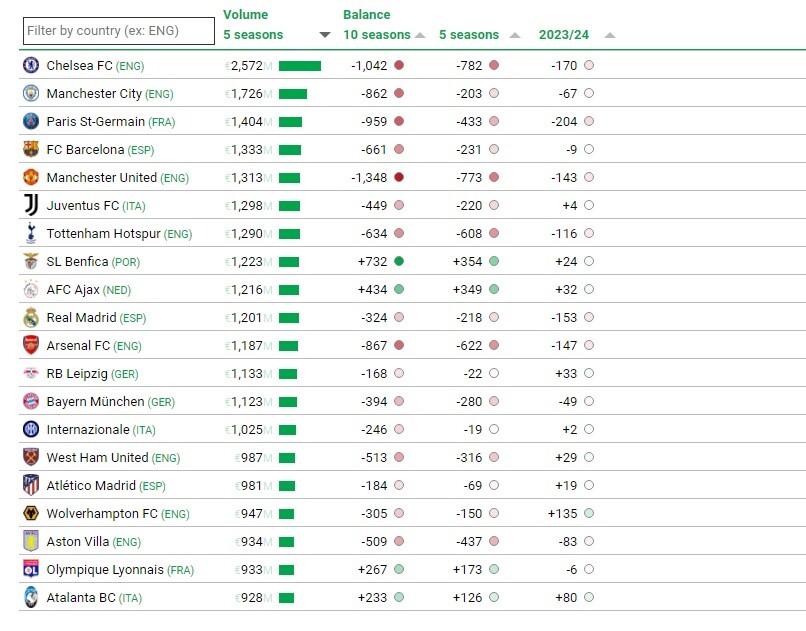Click Manchester United's 10-season dark red dot
Screen dimensions: 806x631
(399, 177)
